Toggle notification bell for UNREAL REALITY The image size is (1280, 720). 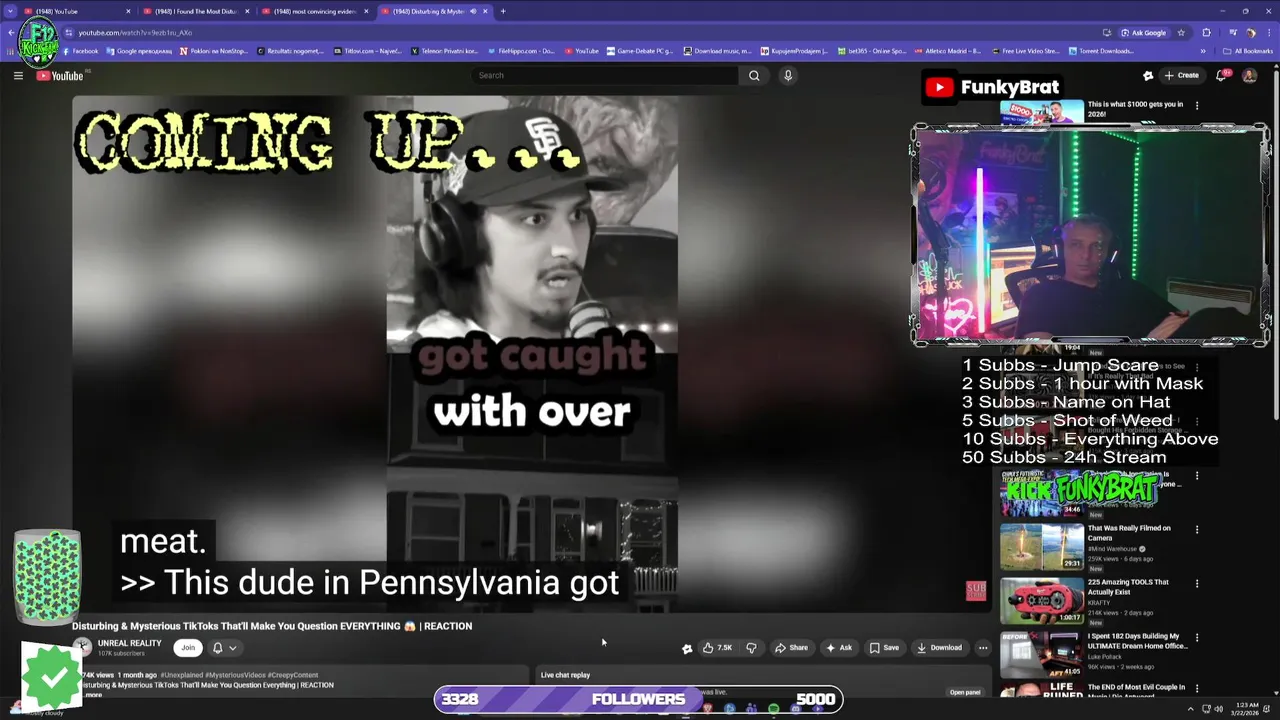click(x=224, y=648)
